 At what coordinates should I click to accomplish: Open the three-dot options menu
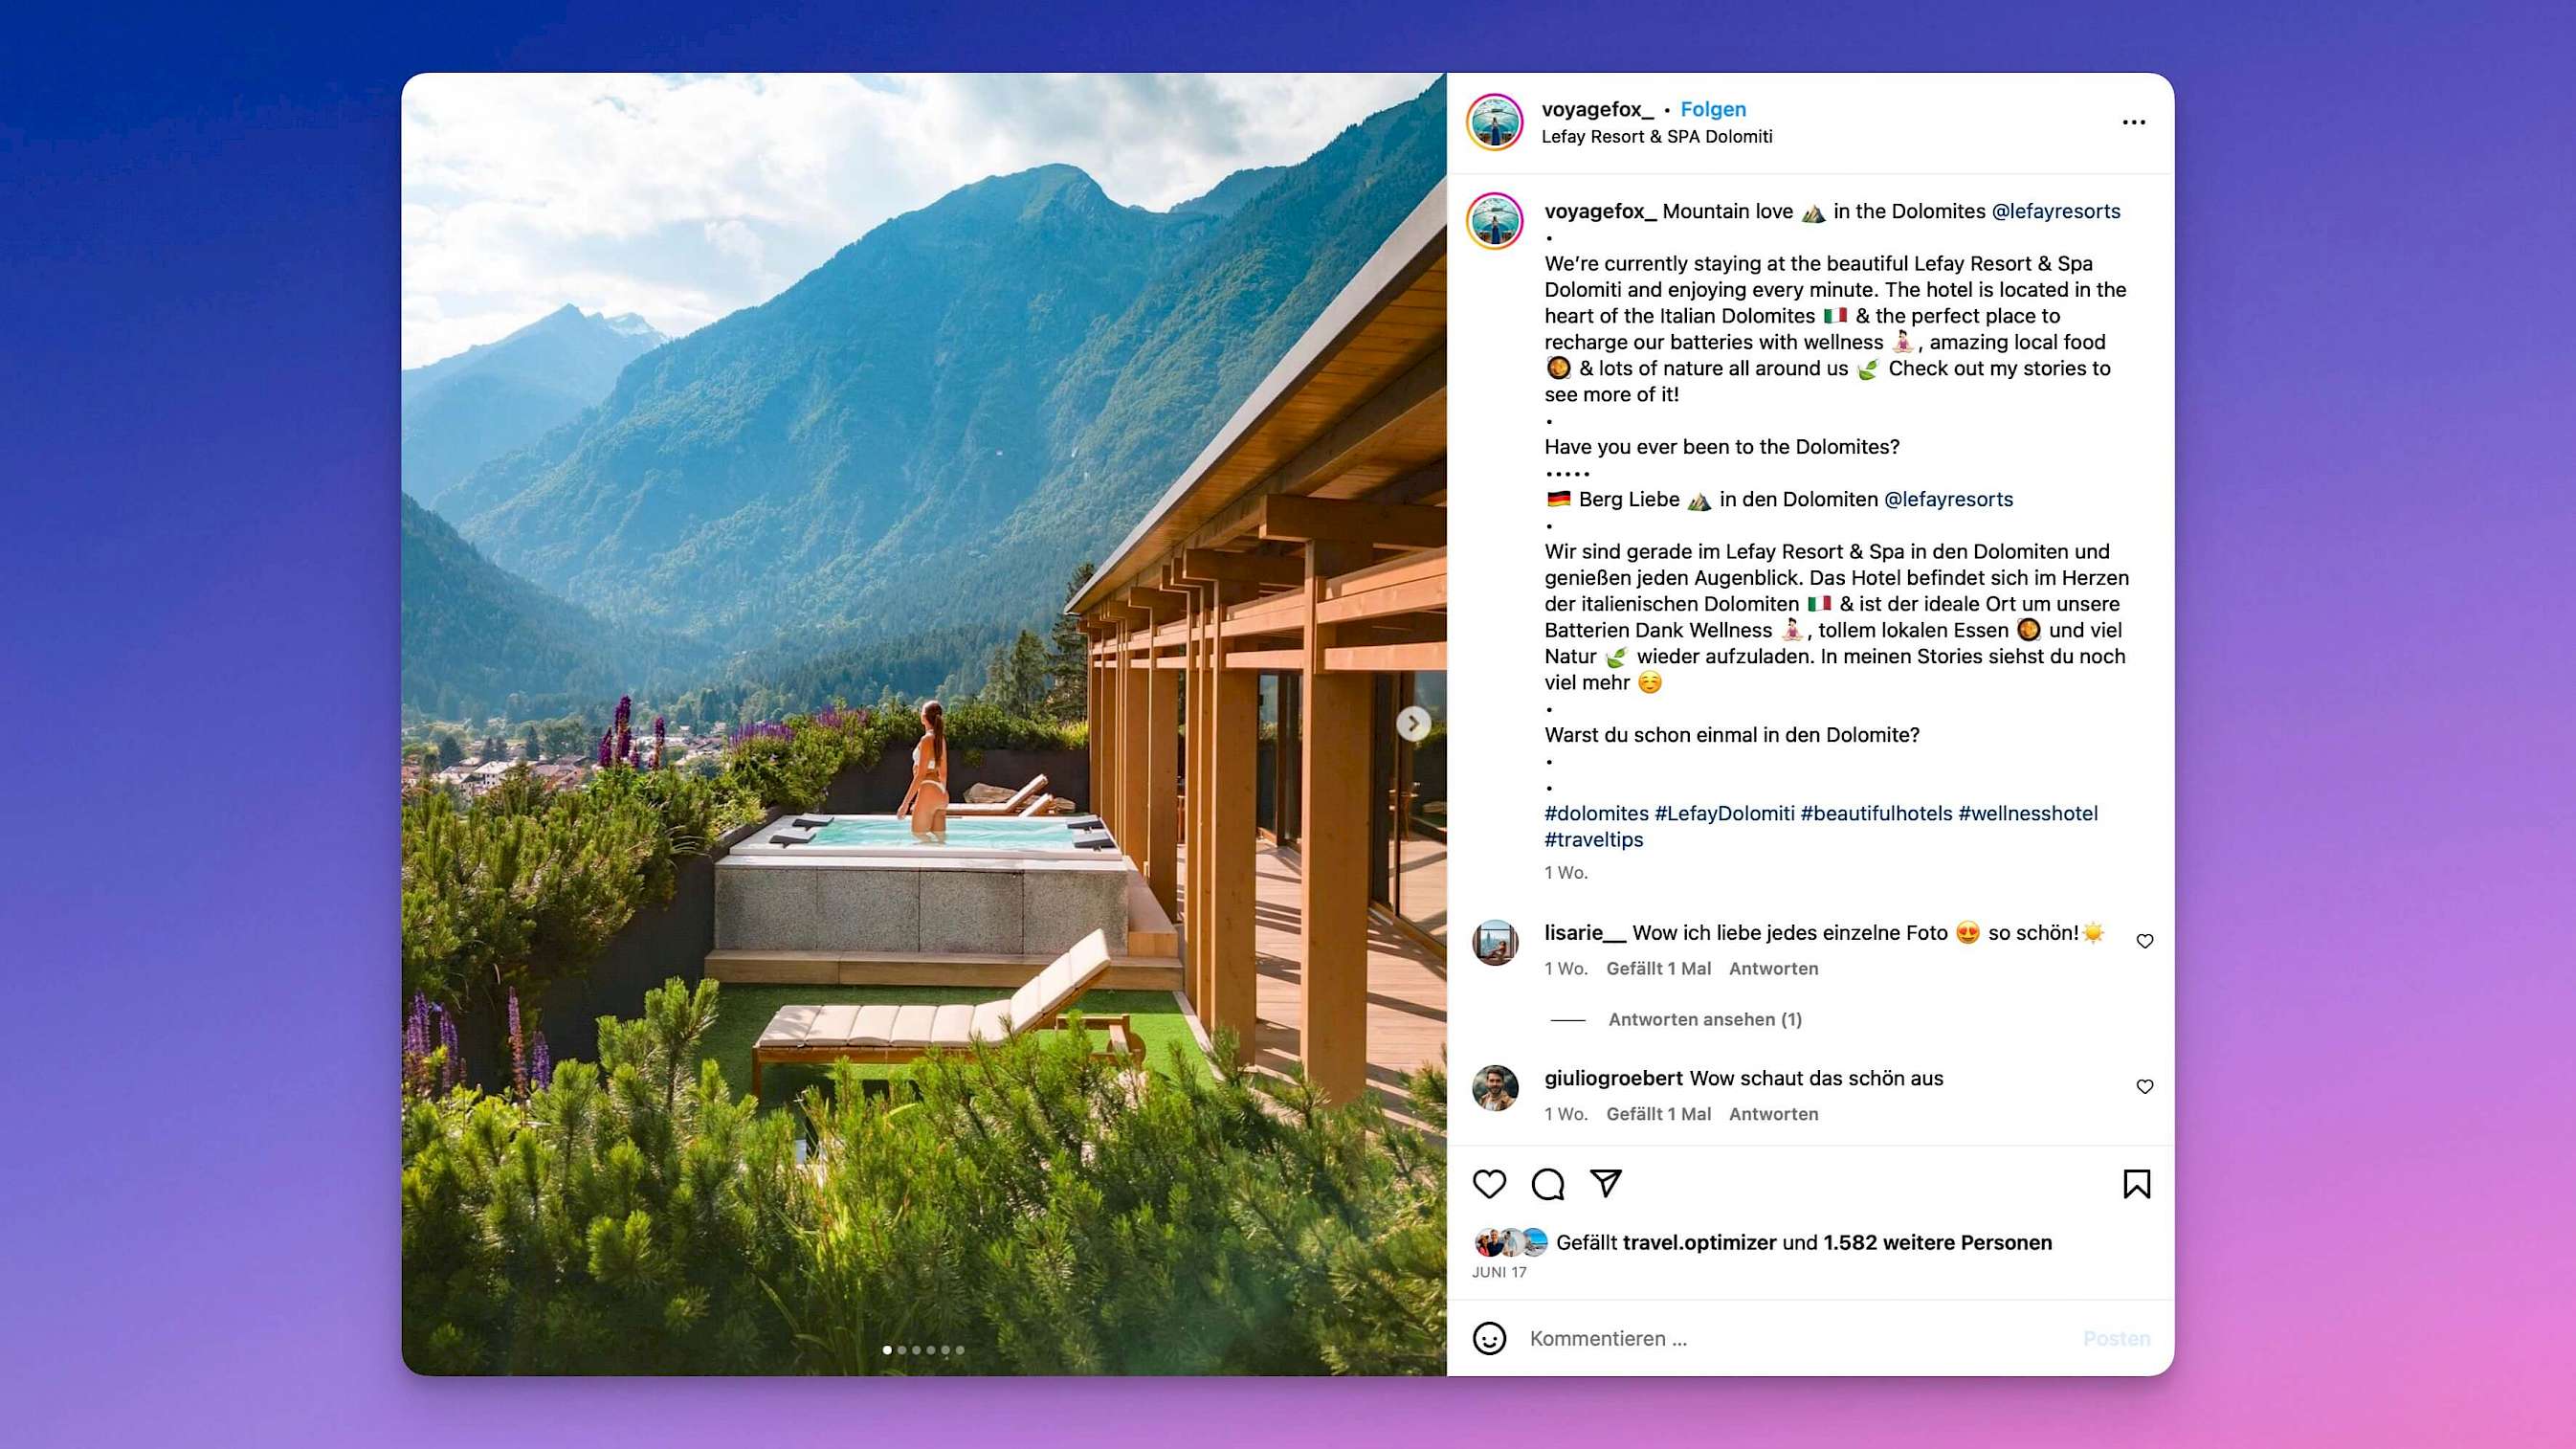[2134, 122]
